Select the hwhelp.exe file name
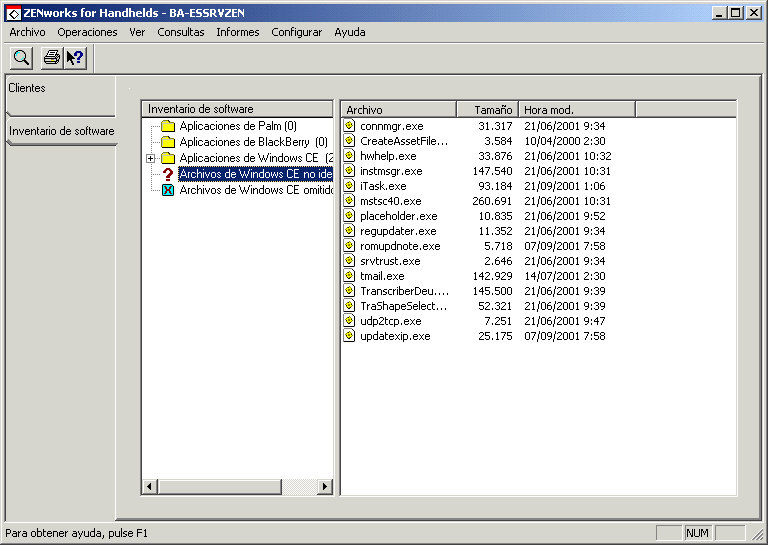Image resolution: width=768 pixels, height=545 pixels. (x=388, y=156)
